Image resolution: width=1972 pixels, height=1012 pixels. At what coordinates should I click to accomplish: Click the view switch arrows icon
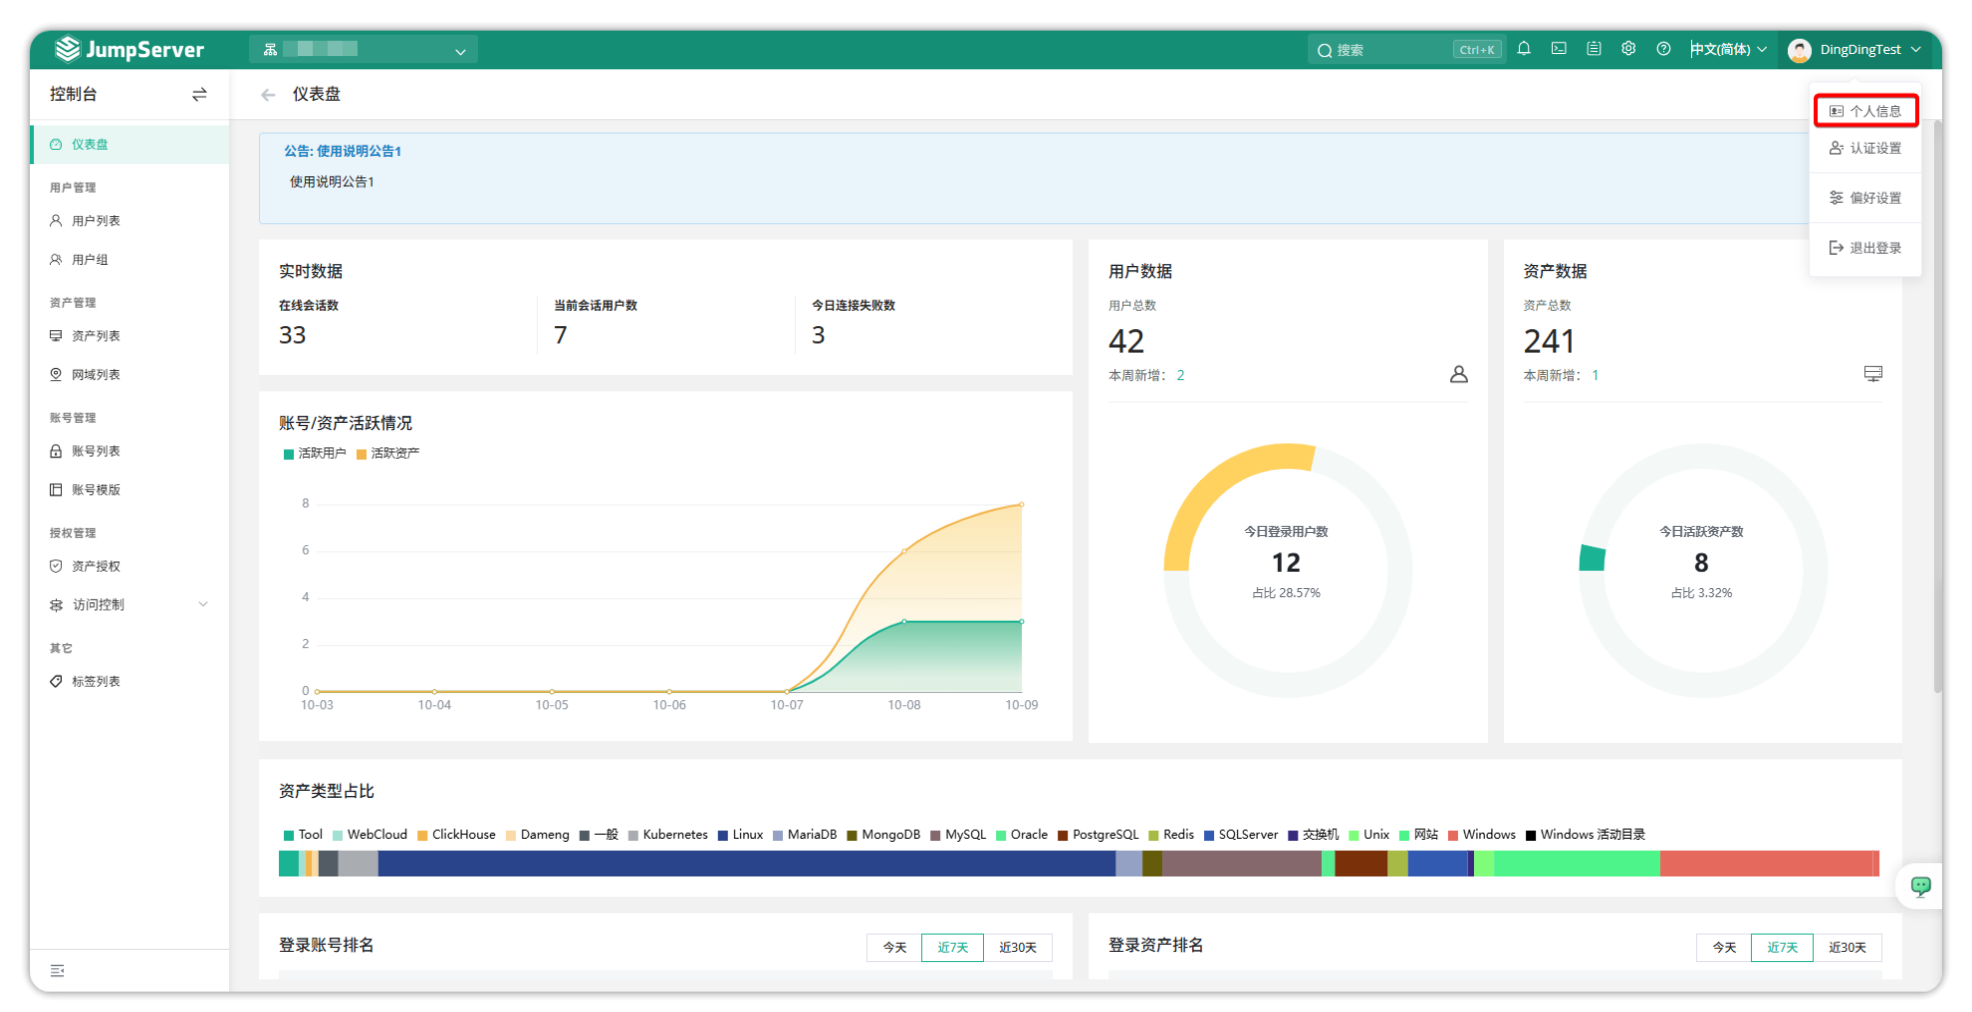(x=199, y=94)
